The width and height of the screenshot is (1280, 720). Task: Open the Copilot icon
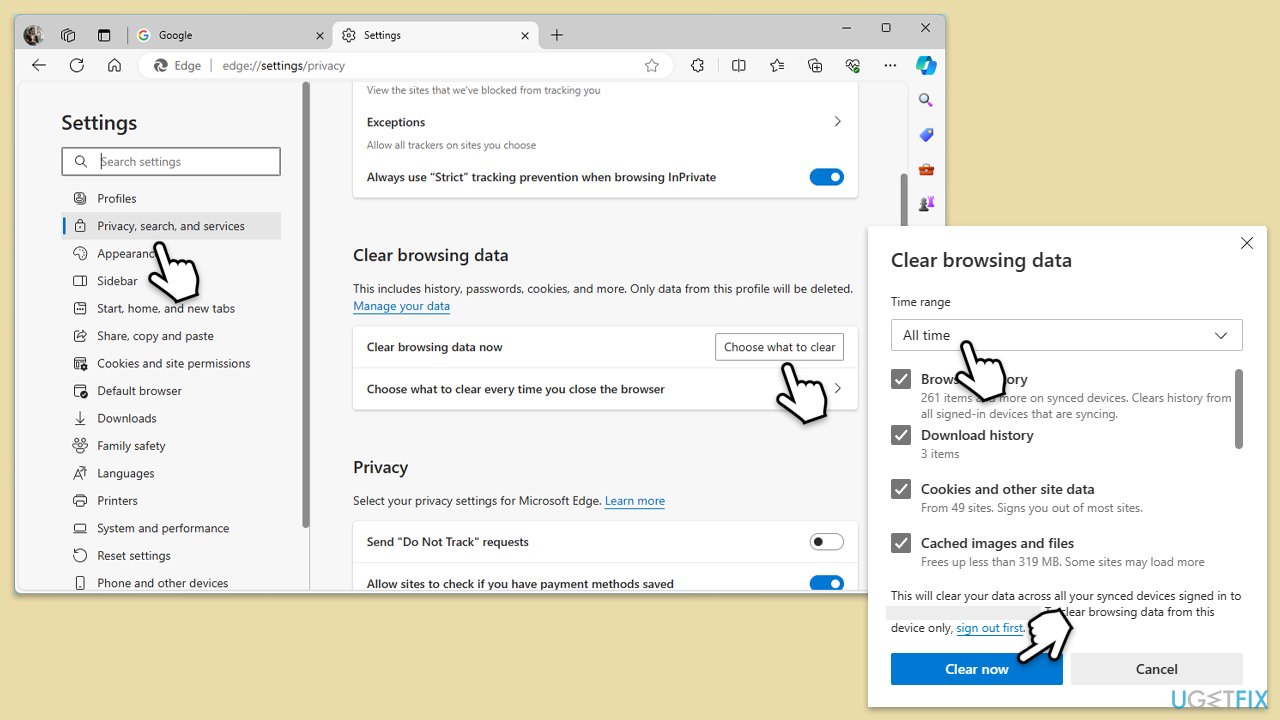[927, 65]
